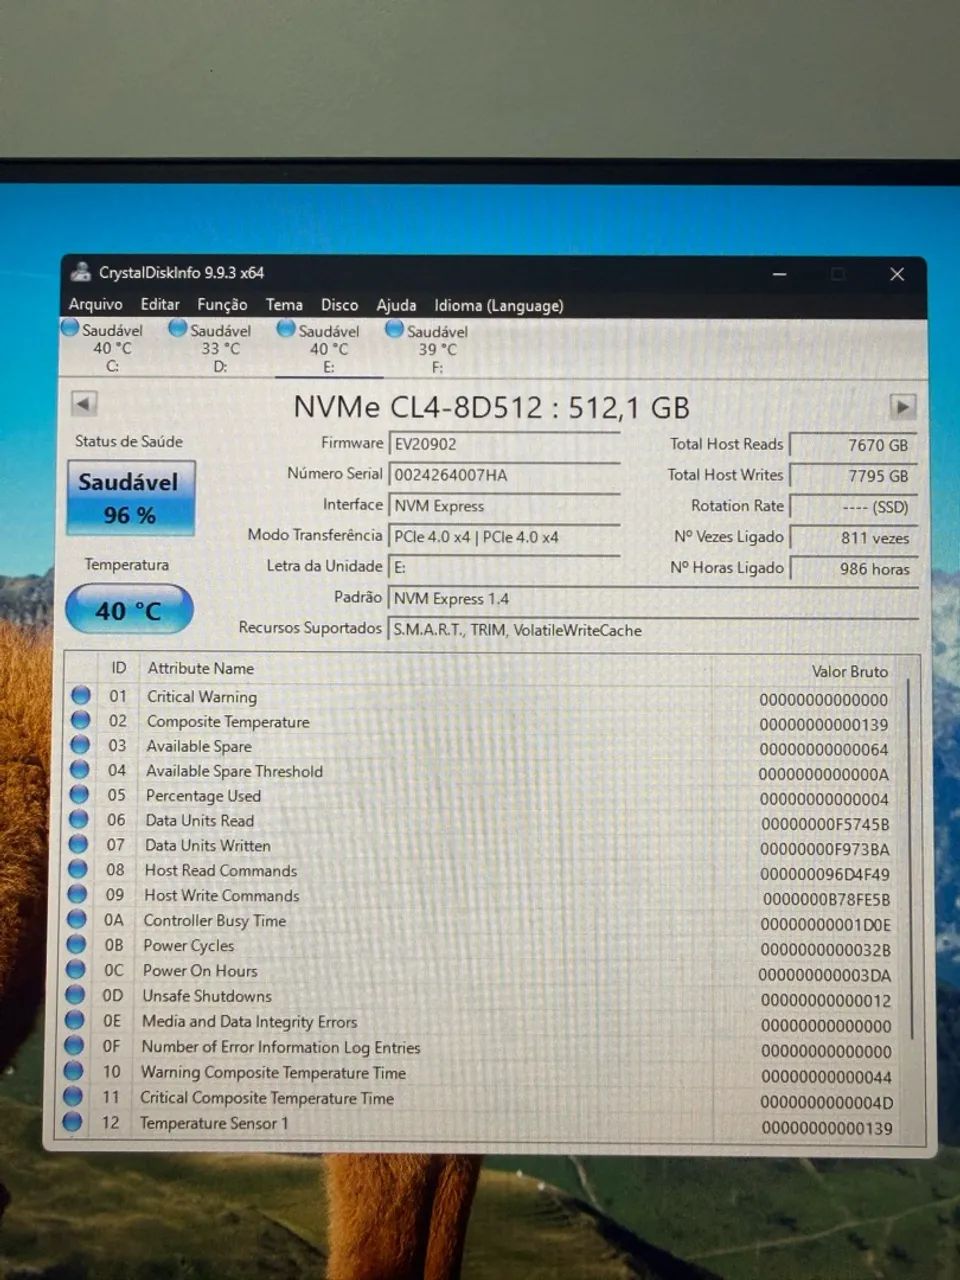Viewport: 960px width, 1280px height.
Task: Select drive E: tab
Action: 328,348
